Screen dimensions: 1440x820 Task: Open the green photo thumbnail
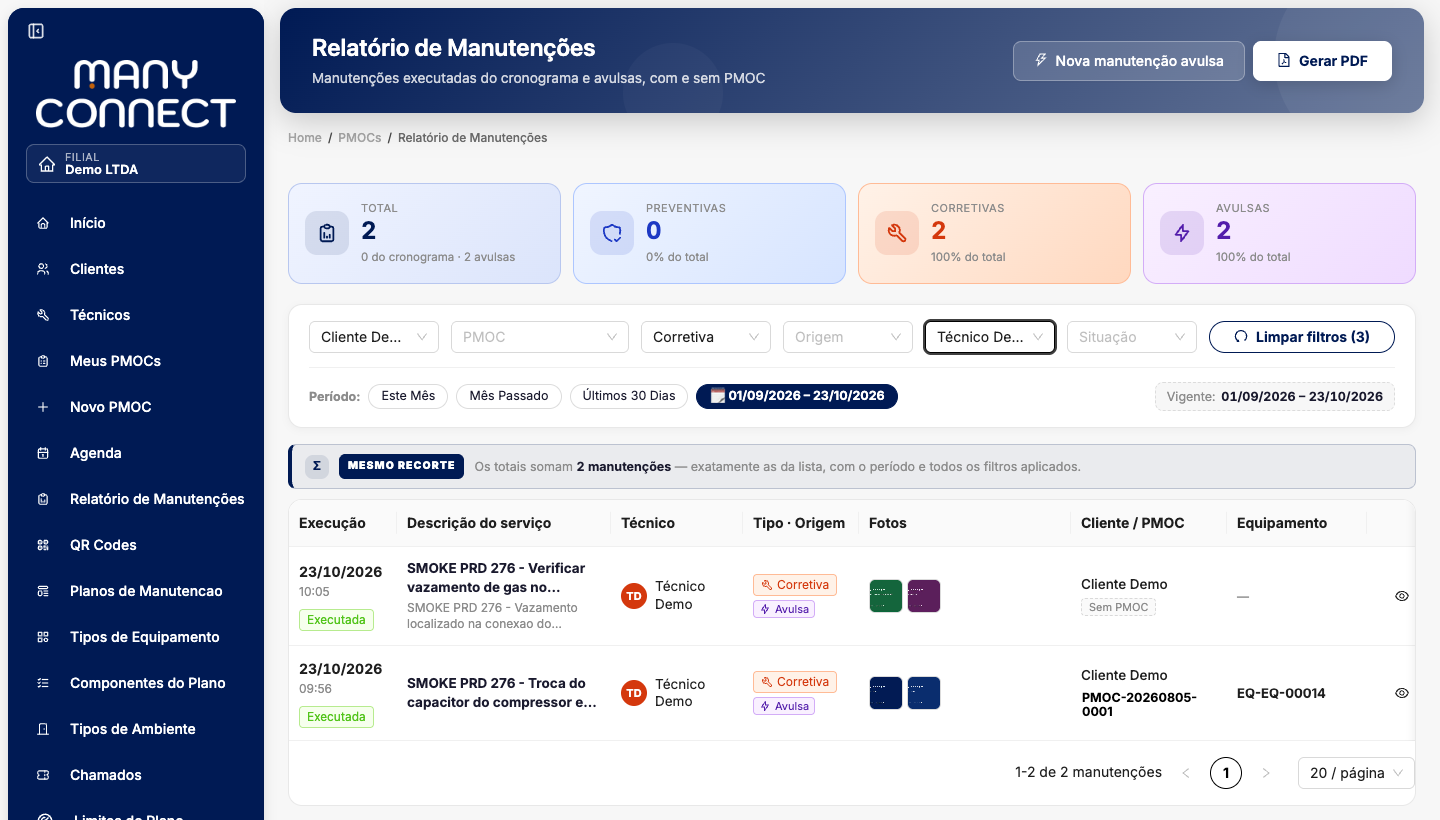point(886,596)
